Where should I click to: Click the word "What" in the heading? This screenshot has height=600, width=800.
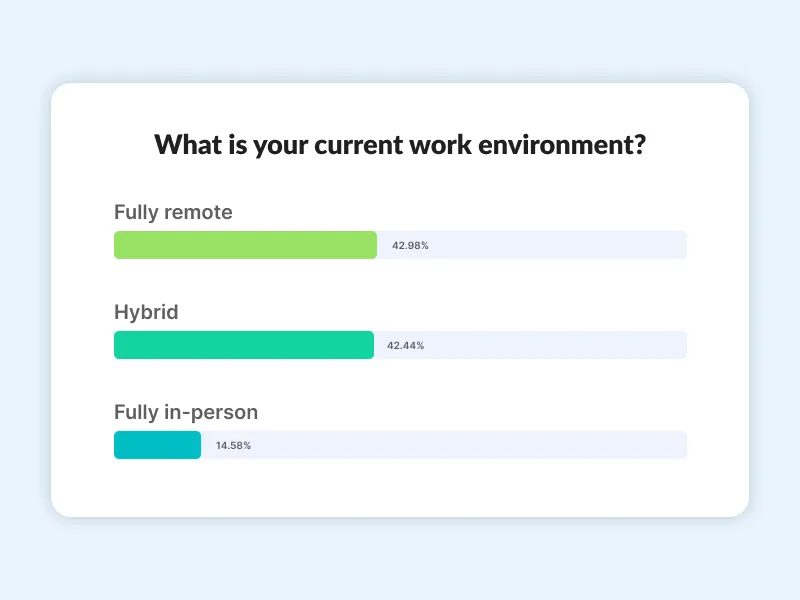point(188,144)
